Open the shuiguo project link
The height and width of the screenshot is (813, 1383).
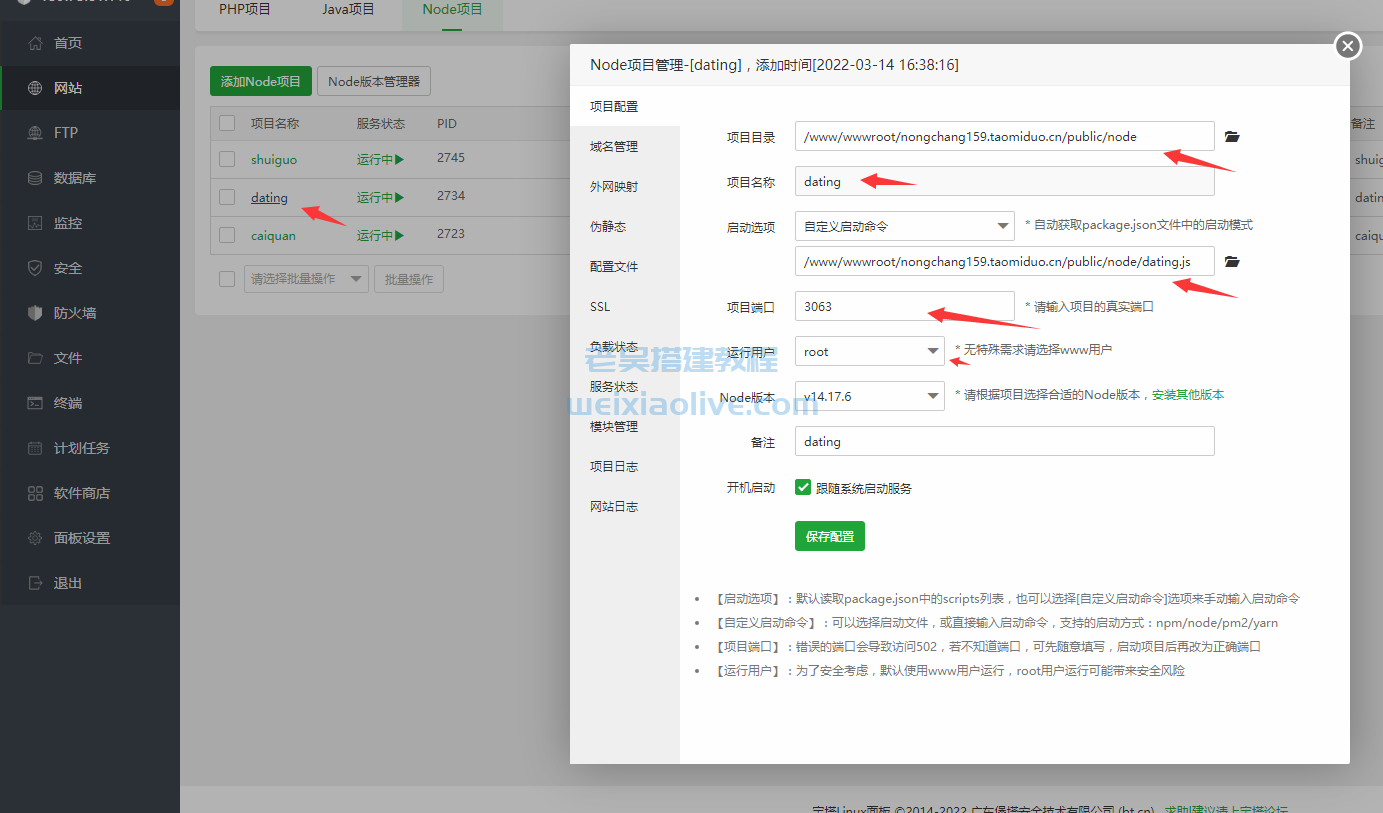point(274,159)
